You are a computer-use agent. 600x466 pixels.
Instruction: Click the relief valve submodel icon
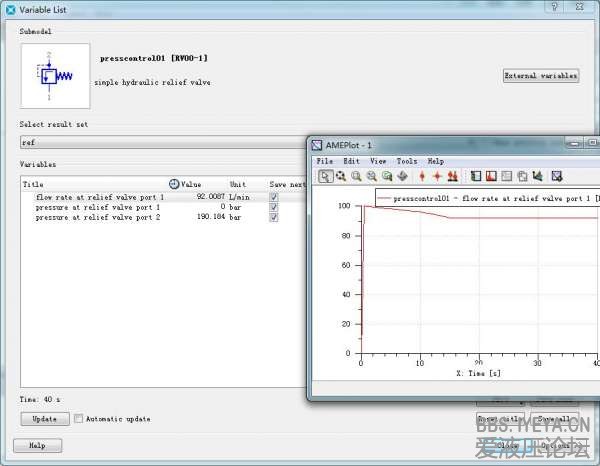(x=48, y=77)
